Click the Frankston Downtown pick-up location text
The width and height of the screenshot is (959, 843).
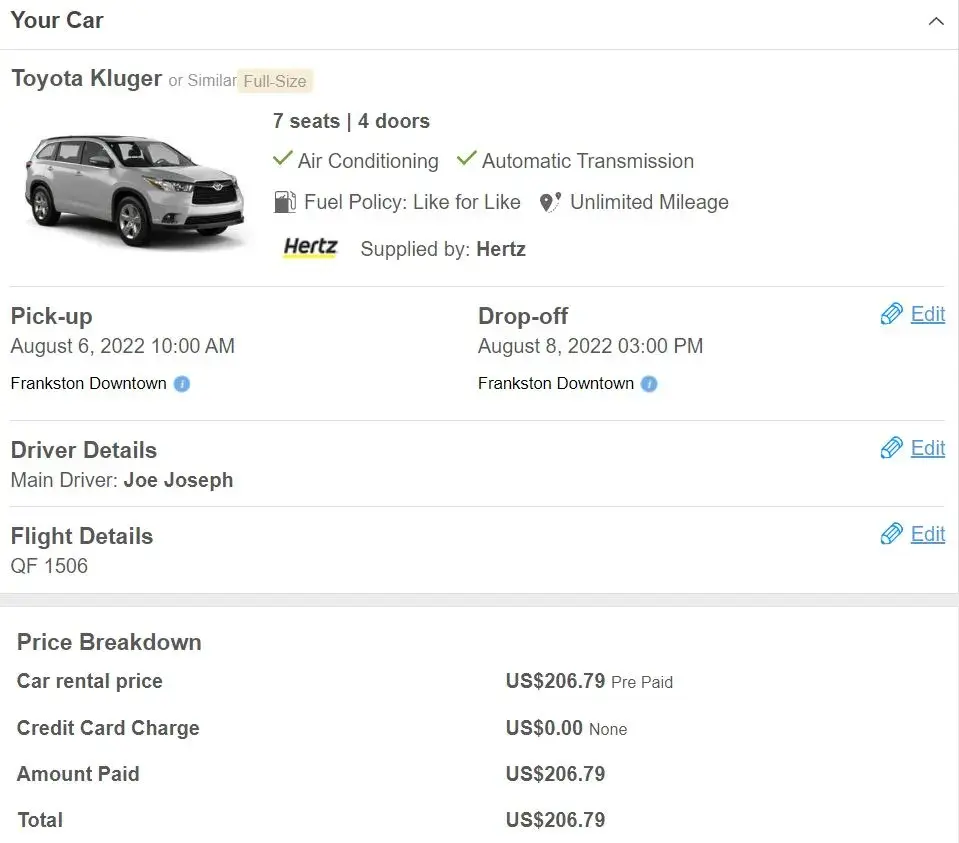click(88, 384)
